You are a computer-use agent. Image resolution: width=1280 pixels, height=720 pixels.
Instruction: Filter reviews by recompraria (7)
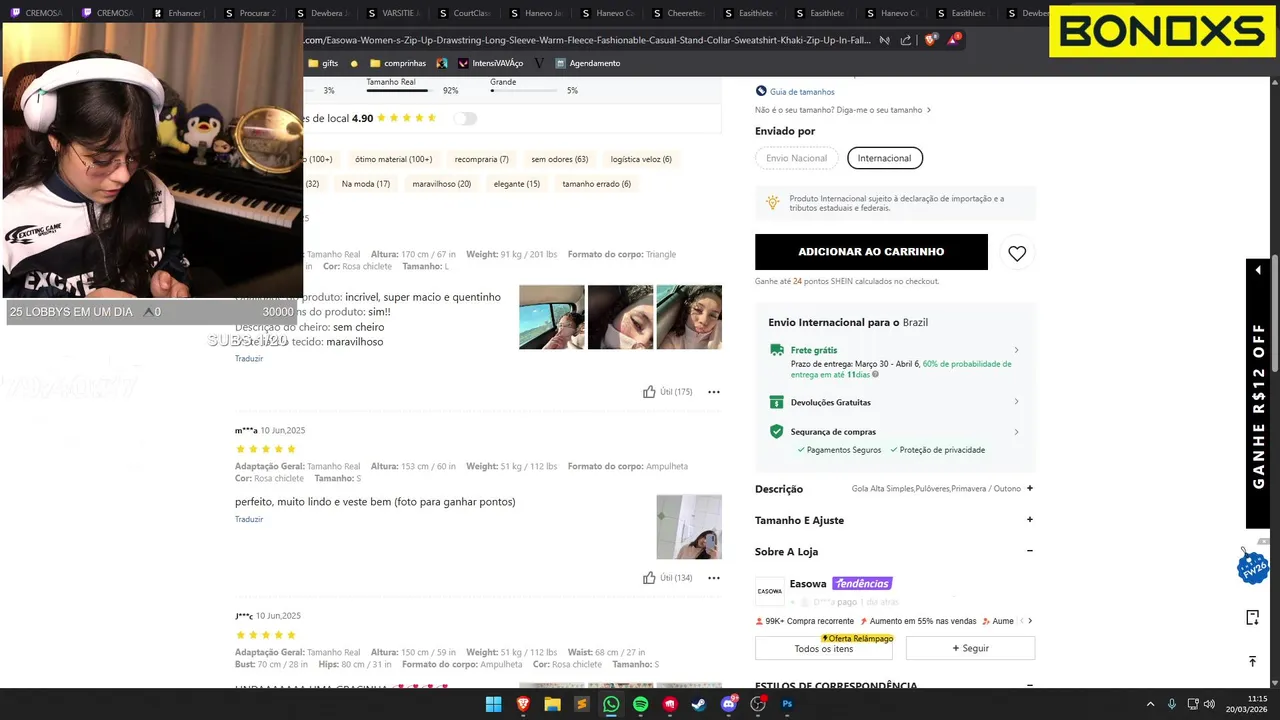coord(481,159)
